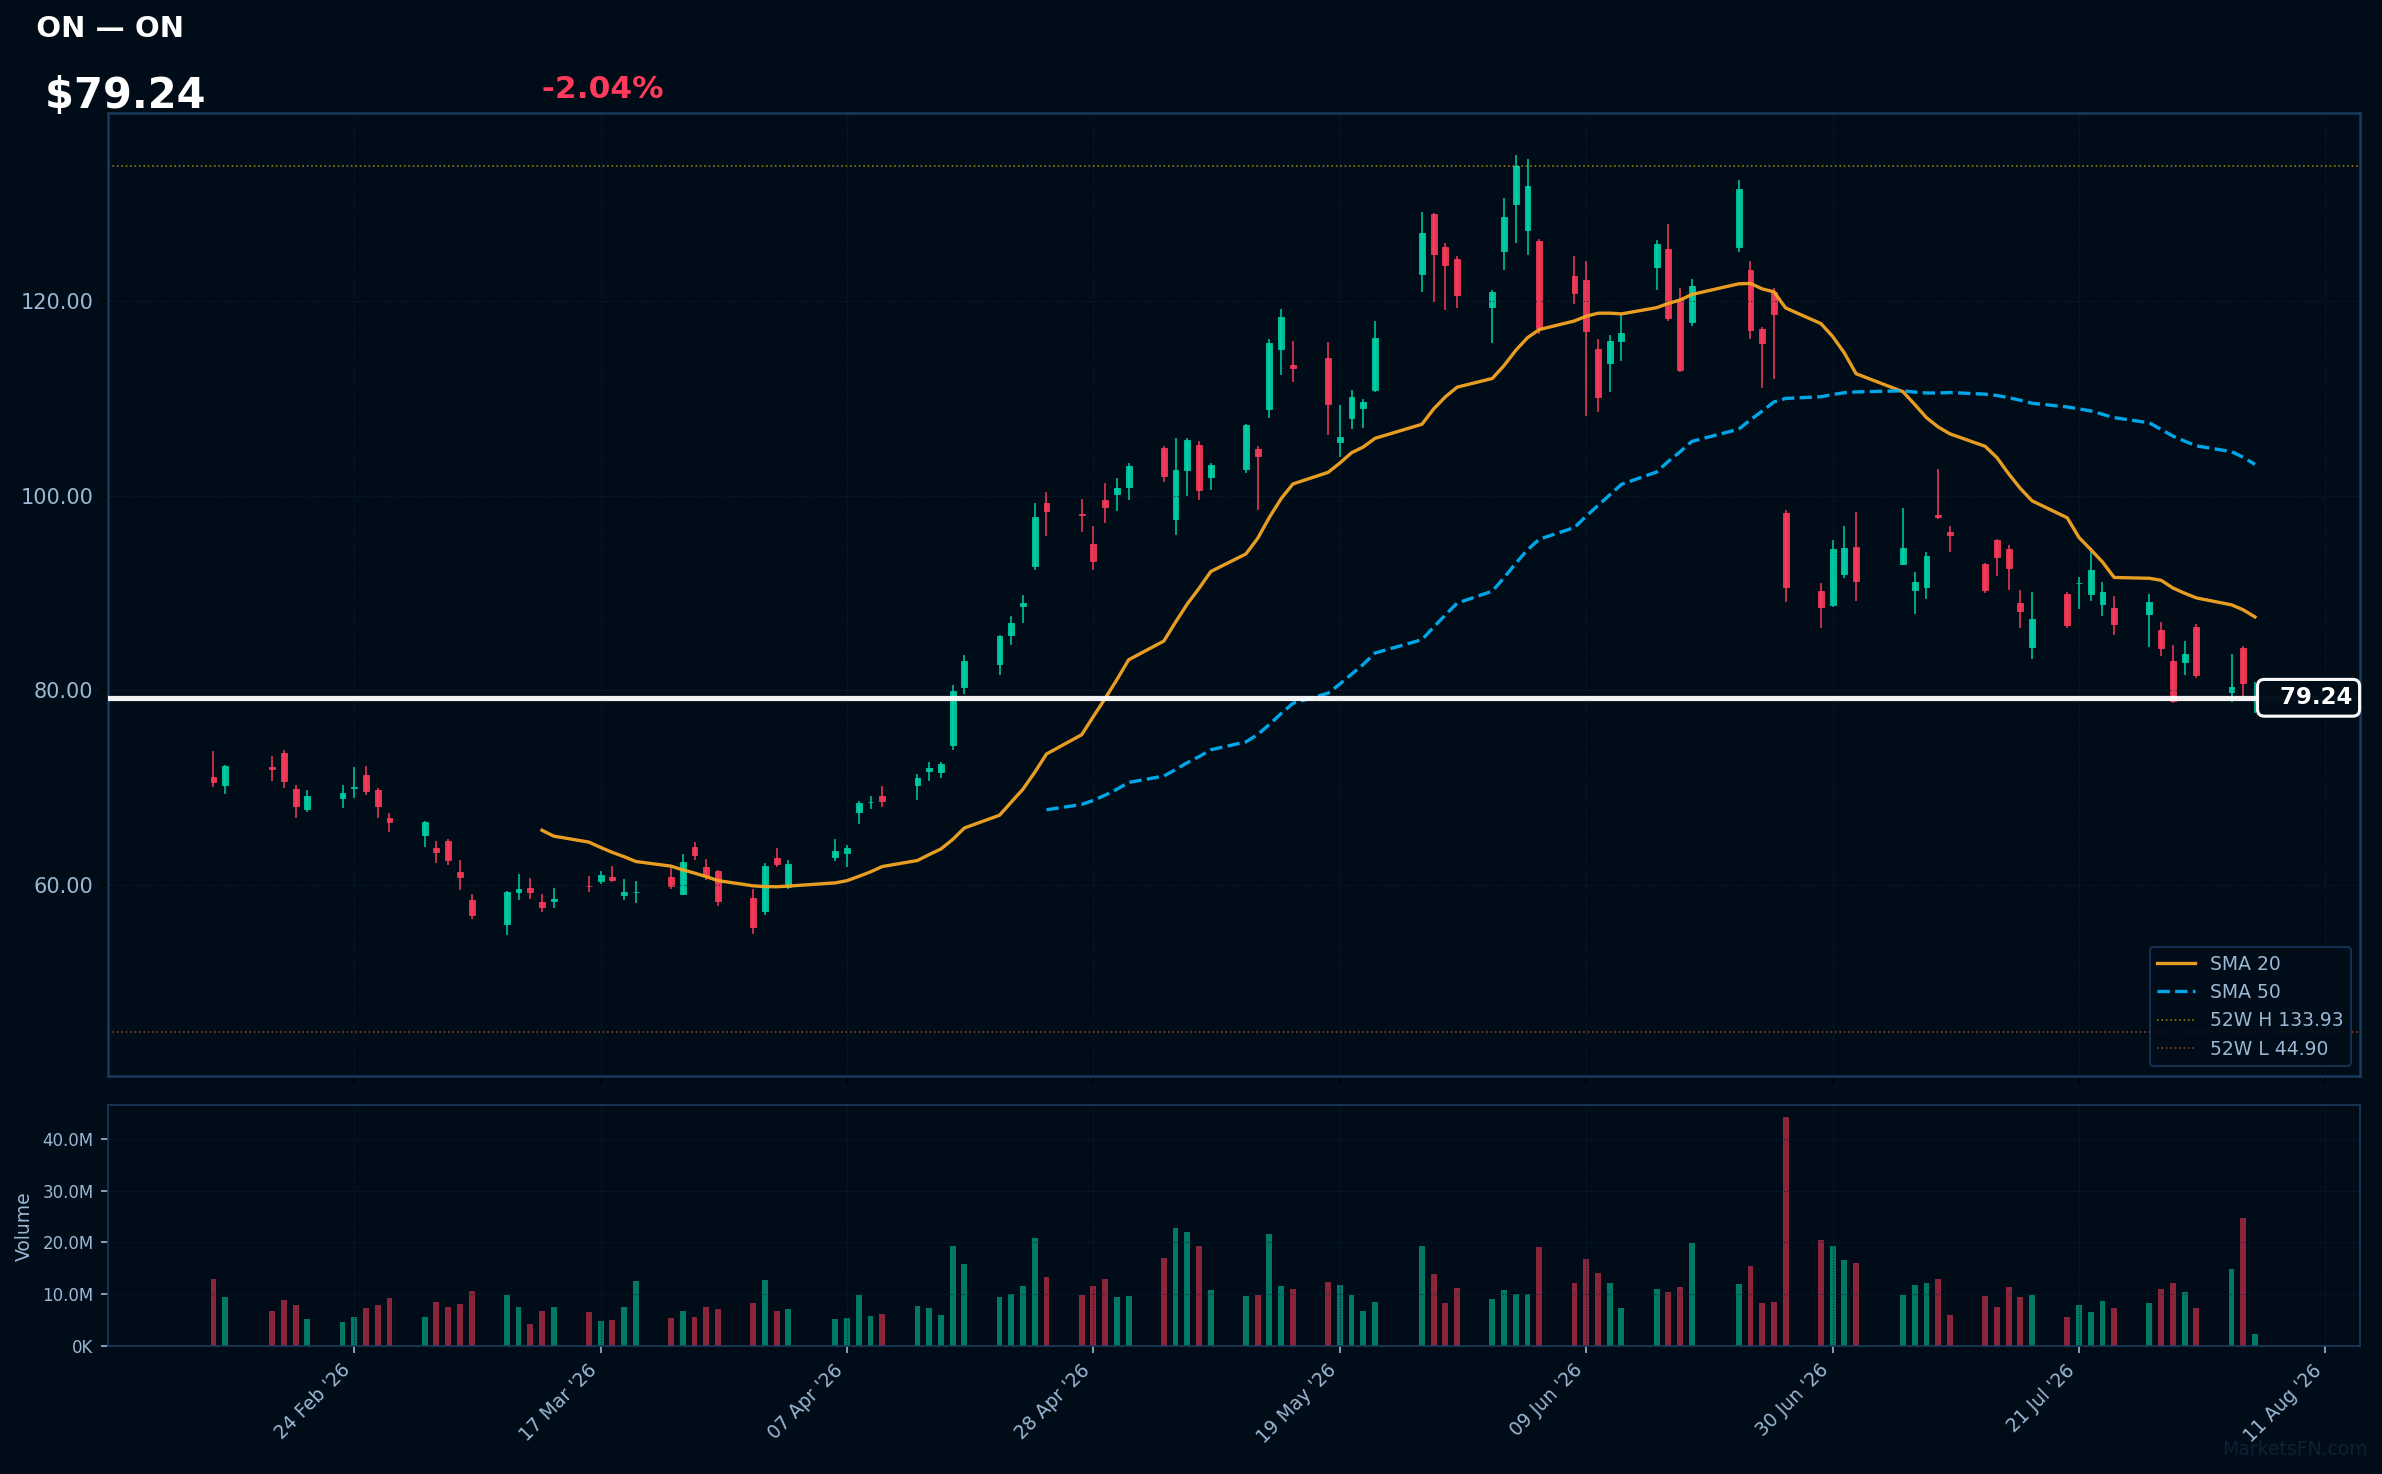Click the 79.24 price label box
The image size is (2382, 1474).
[x=2308, y=697]
